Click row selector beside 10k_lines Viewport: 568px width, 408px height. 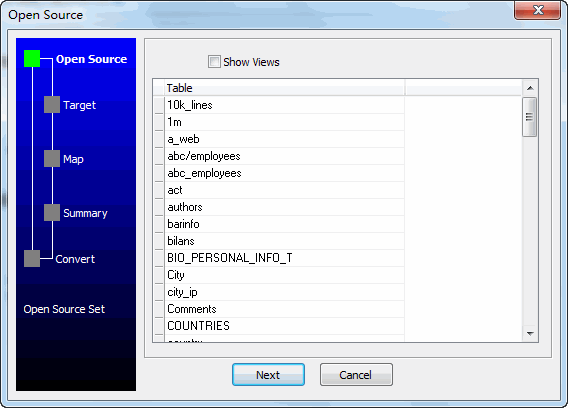coord(159,105)
